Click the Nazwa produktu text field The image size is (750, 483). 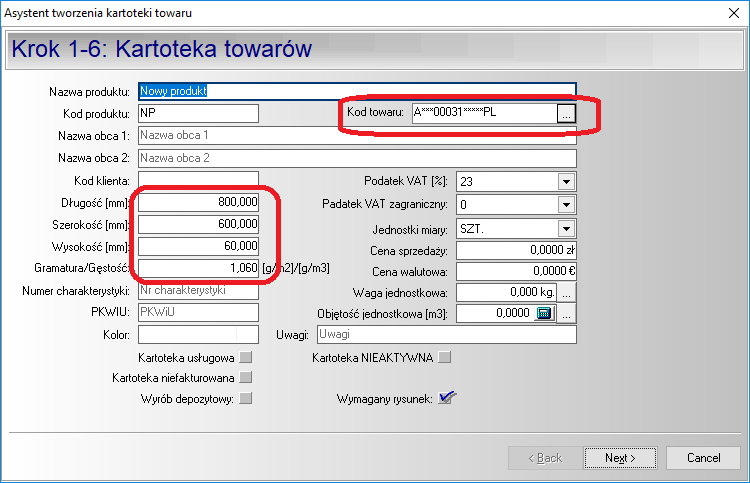tap(356, 91)
